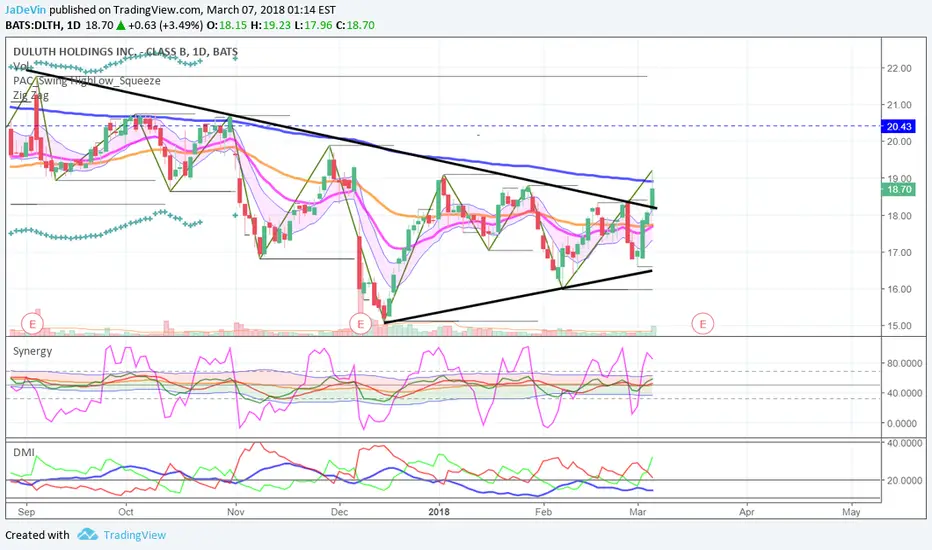This screenshot has height=550, width=932.
Task: Click the 'DULUTH HOLDINGS INC. - CLASS B, 1D, BATS' title
Action: pyautogui.click(x=125, y=52)
